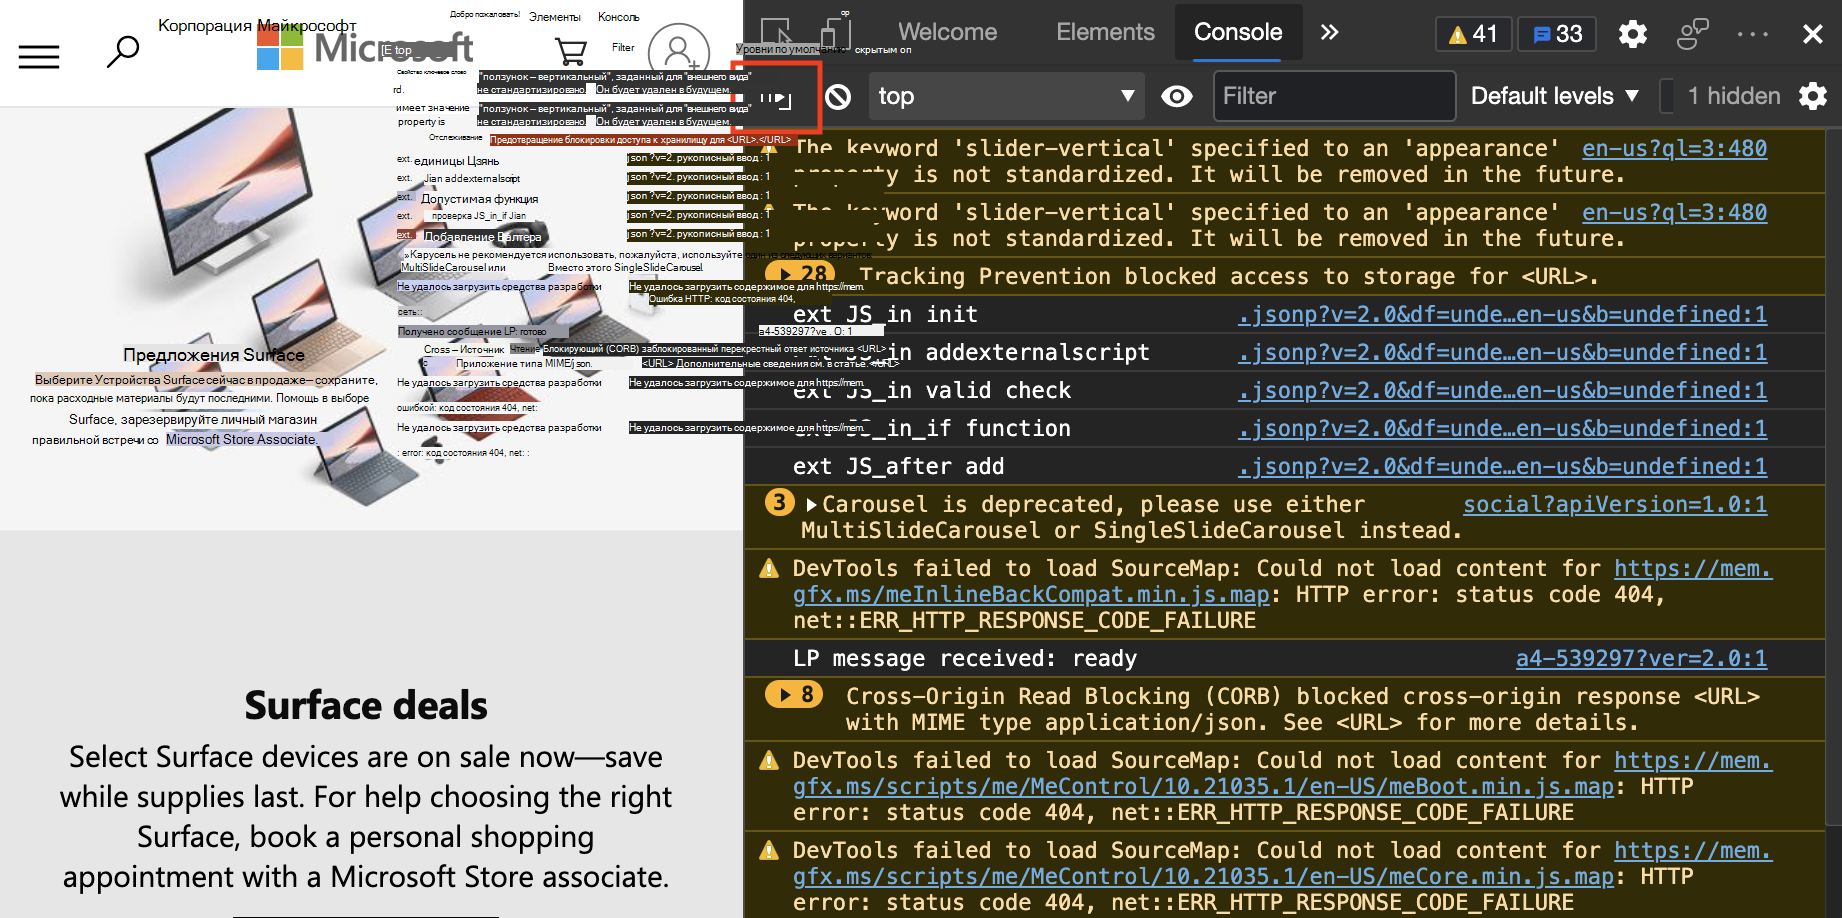Open the Default levels dropdown
The image size is (1842, 918).
pos(1554,96)
